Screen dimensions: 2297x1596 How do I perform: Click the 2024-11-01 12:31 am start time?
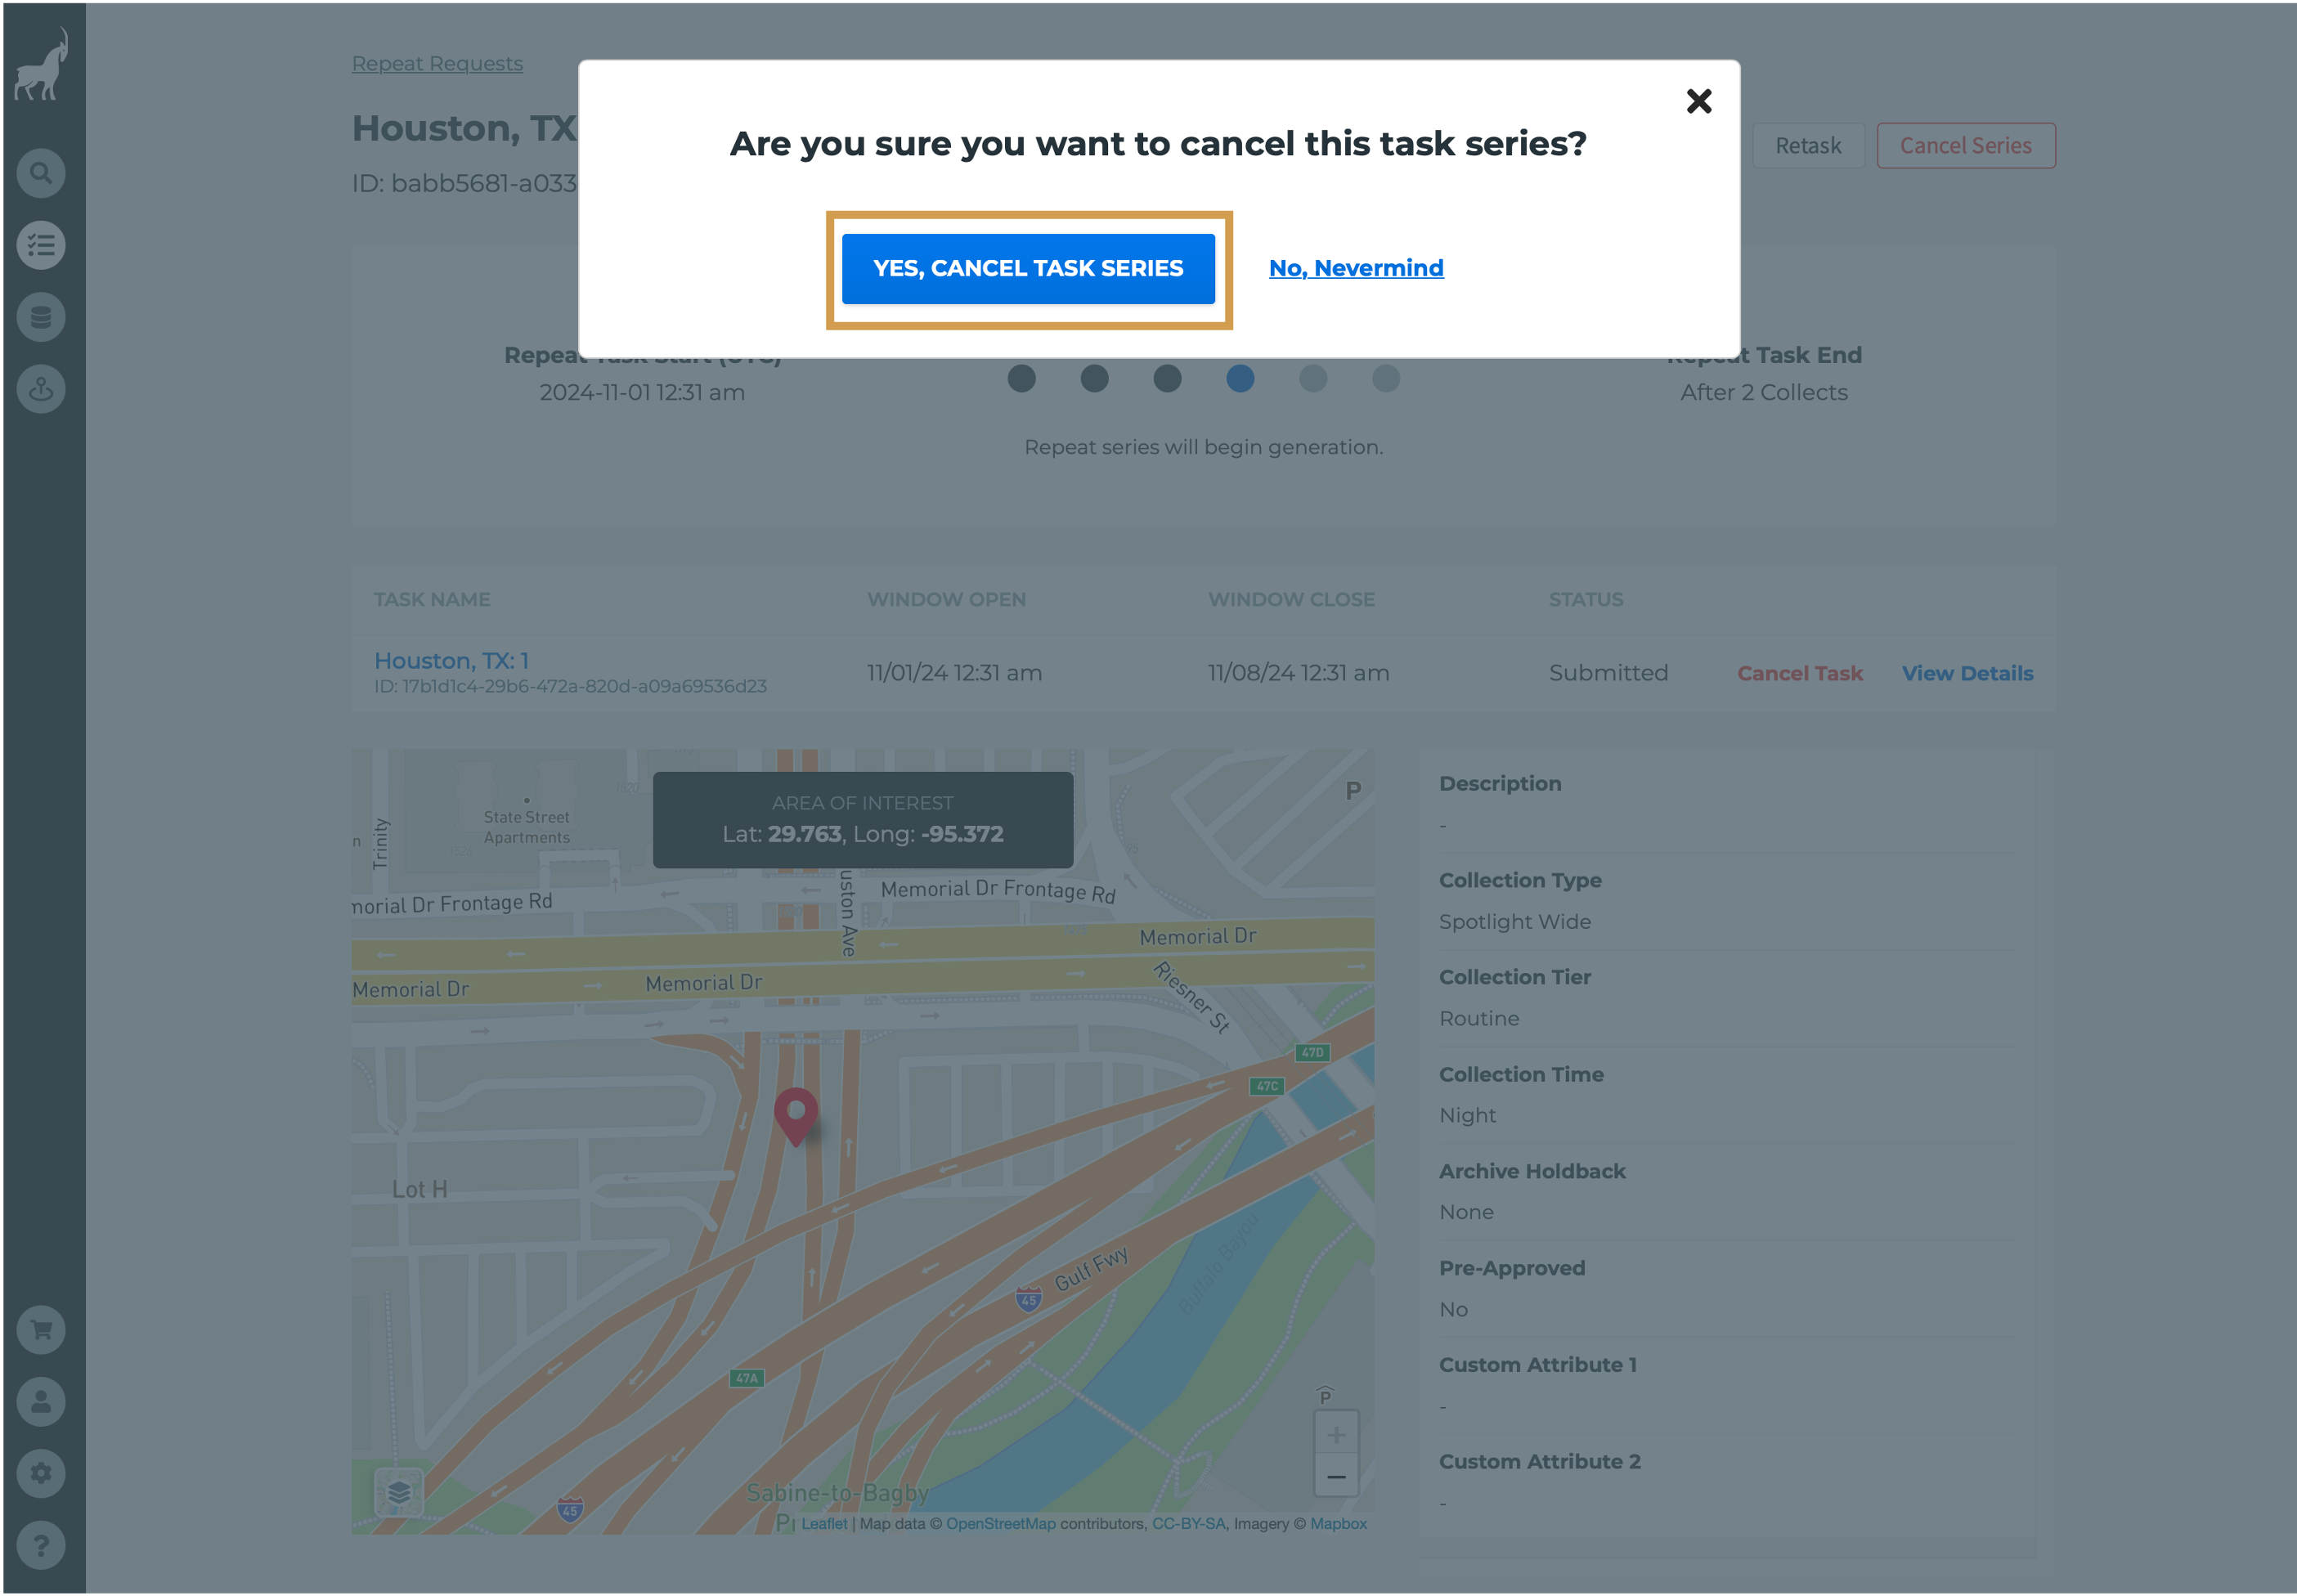pyautogui.click(x=642, y=392)
